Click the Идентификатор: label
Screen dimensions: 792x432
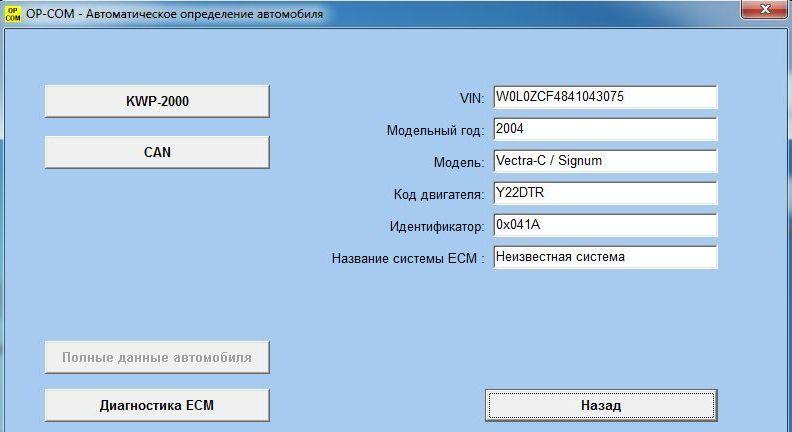click(x=437, y=226)
